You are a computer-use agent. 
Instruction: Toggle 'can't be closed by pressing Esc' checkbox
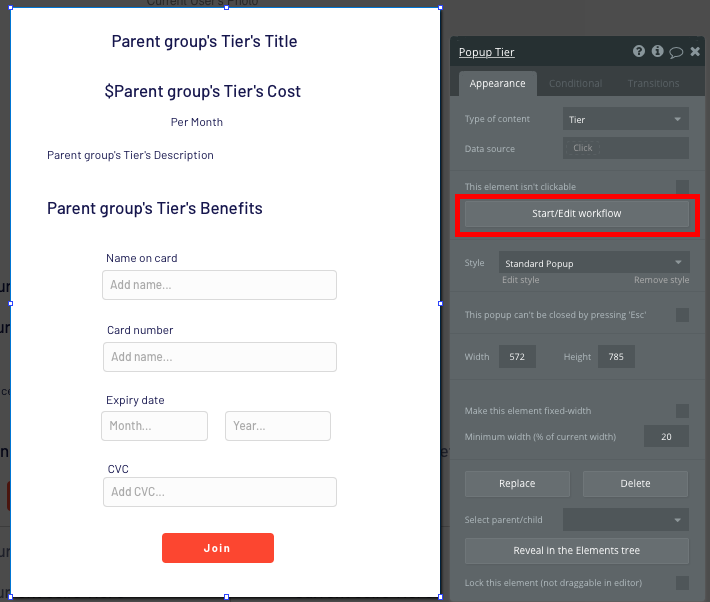pyautogui.click(x=682, y=315)
